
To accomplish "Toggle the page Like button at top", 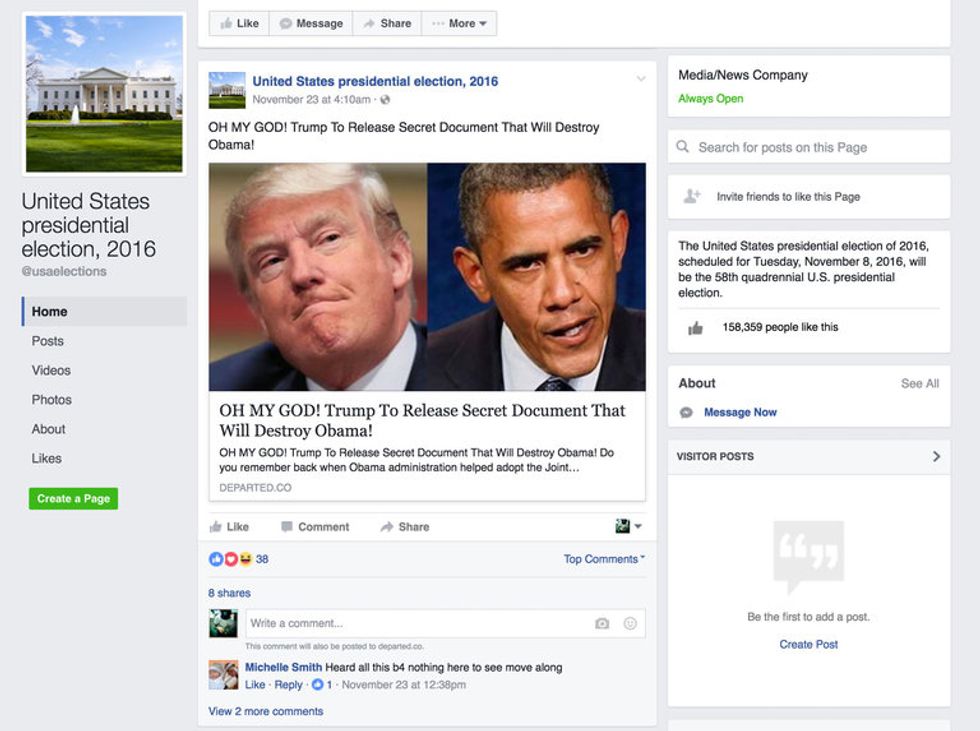I will [x=239, y=23].
